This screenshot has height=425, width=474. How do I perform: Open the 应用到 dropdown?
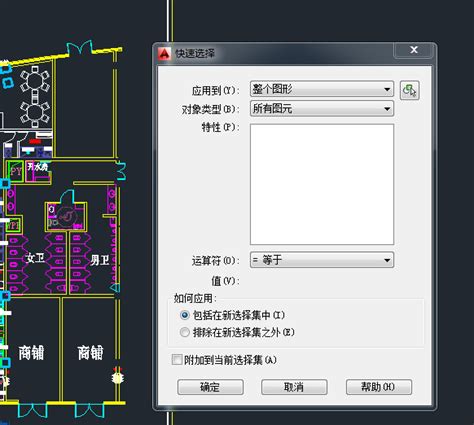pyautogui.click(x=322, y=89)
